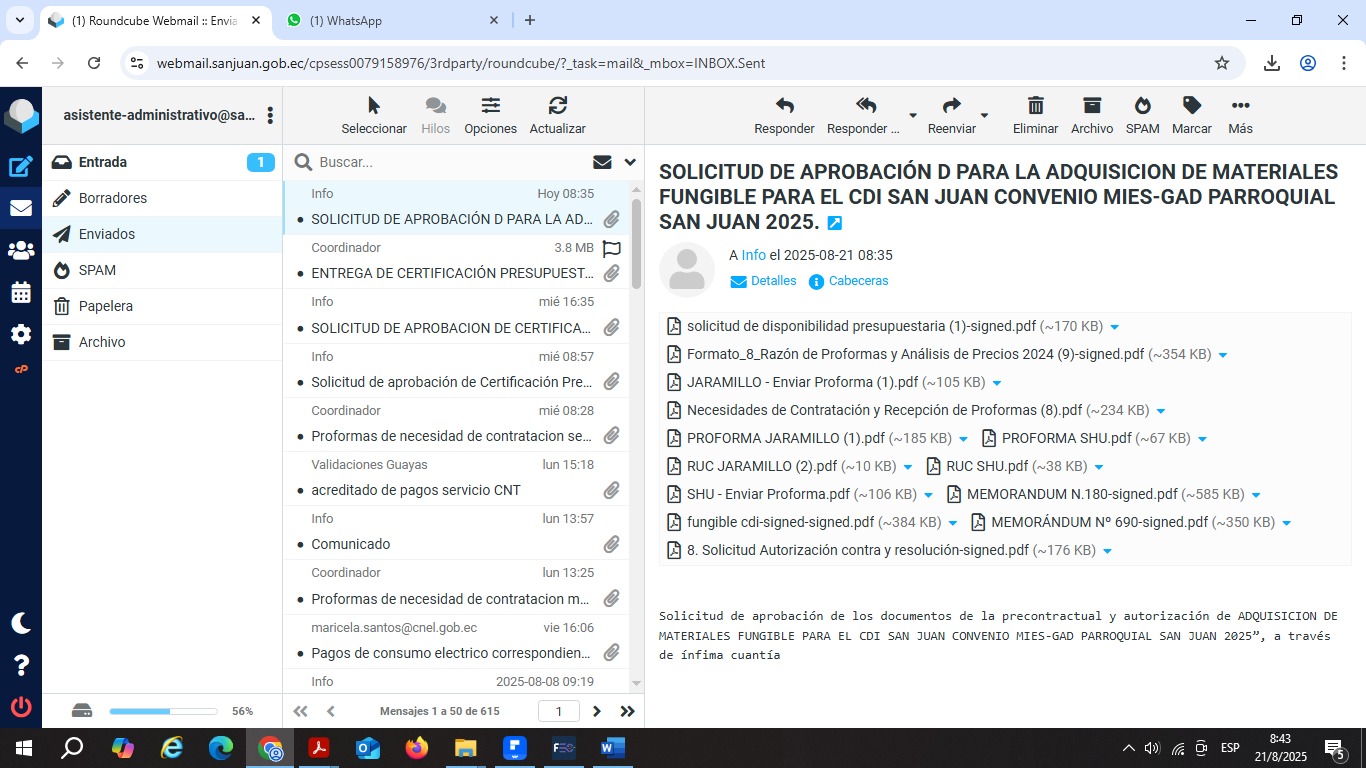Expand the PROFORMA SHU.pdf attachment menu
This screenshot has width=1366, height=768.
tap(1202, 439)
